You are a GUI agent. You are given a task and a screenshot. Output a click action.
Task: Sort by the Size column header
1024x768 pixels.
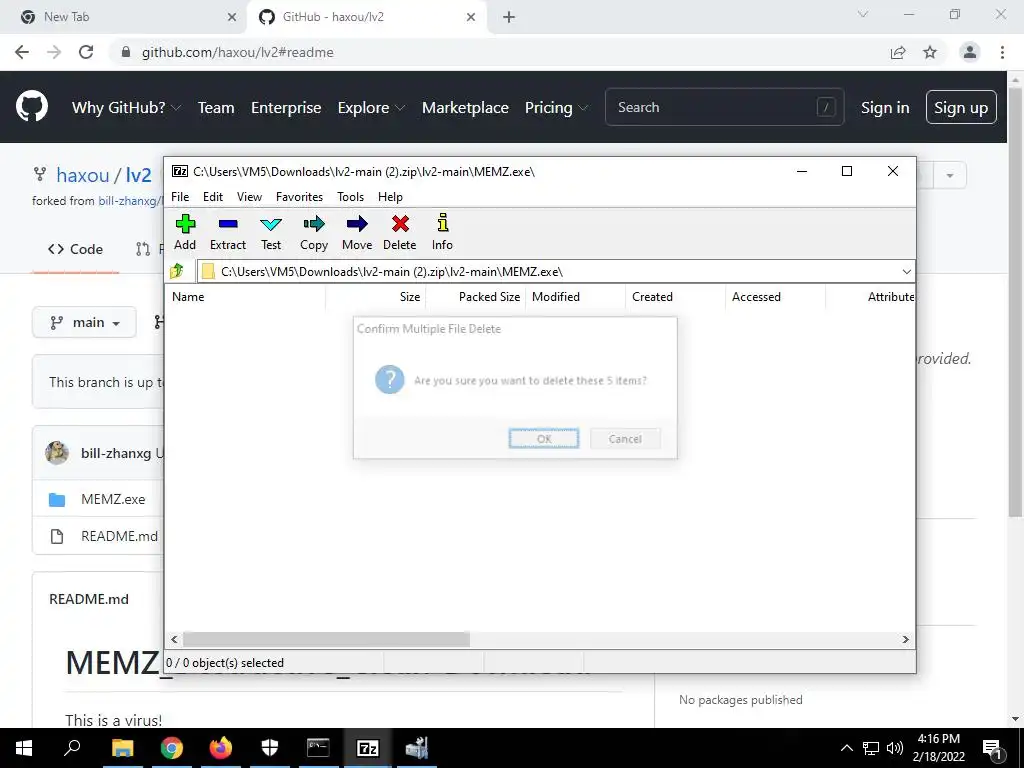376,296
